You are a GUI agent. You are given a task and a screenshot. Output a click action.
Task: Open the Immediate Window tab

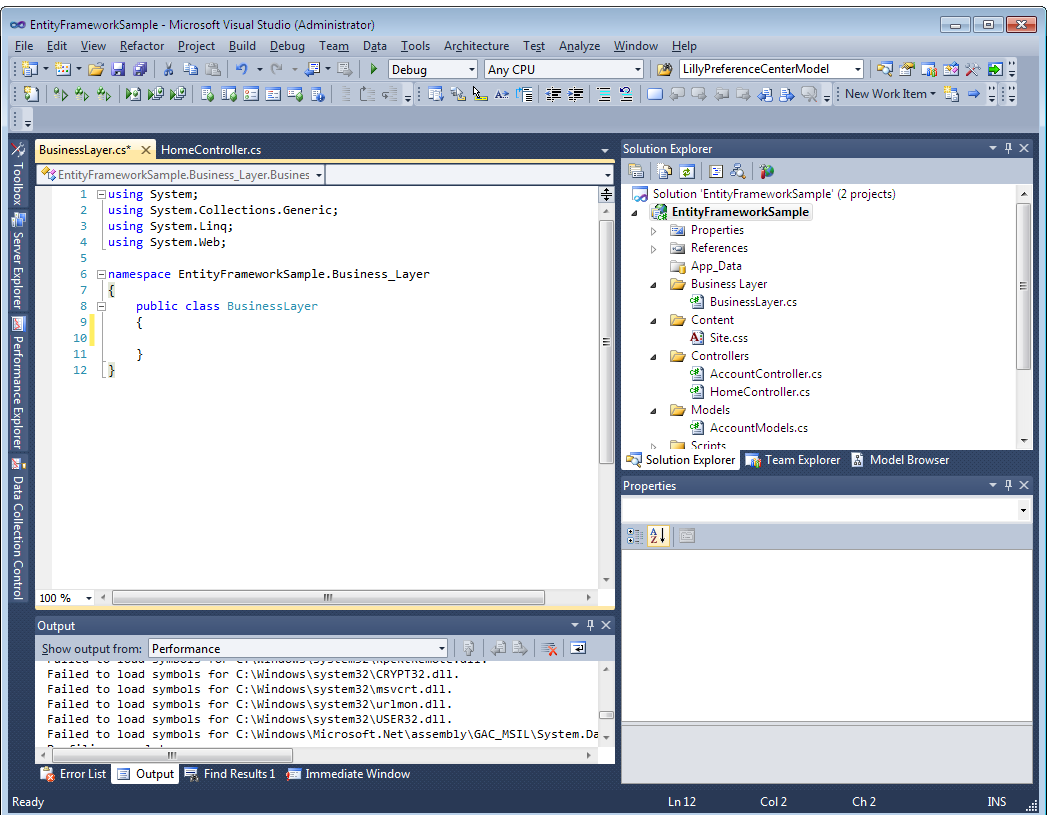(x=349, y=774)
